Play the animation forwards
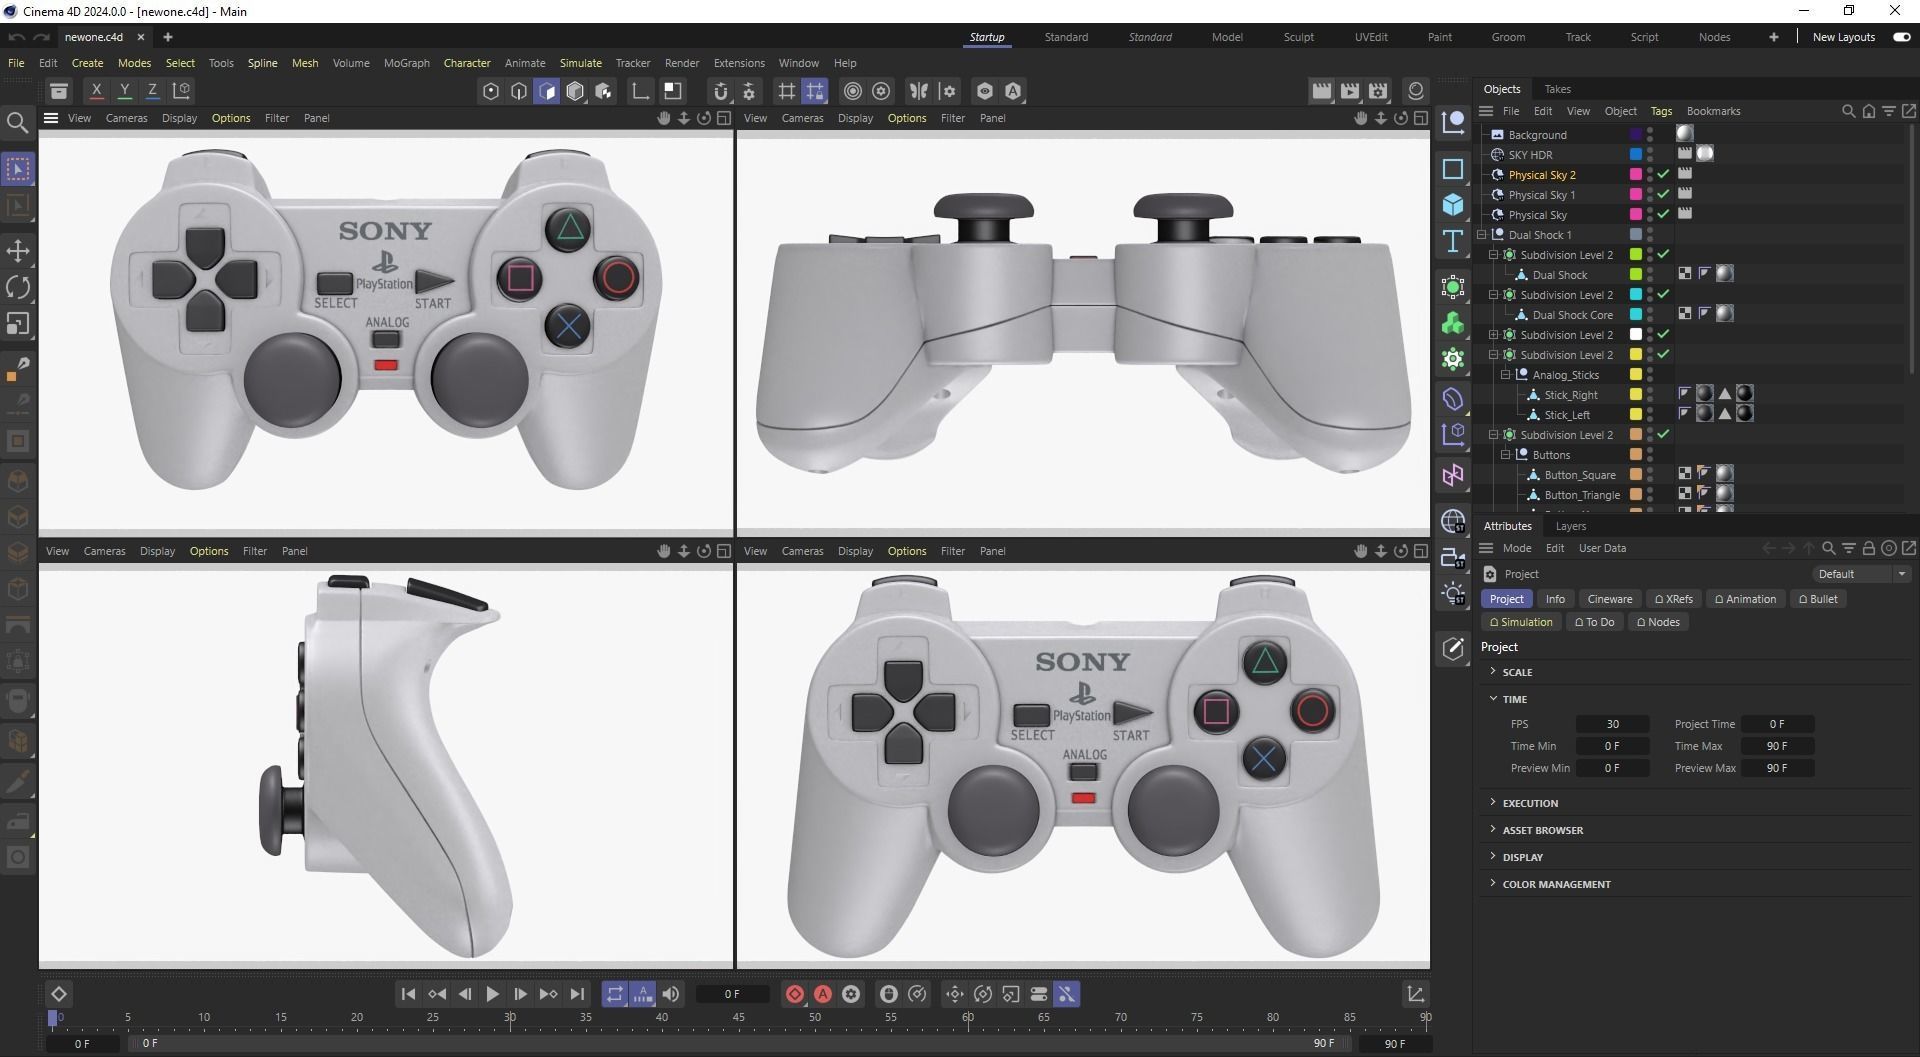1920x1057 pixels. (x=492, y=994)
